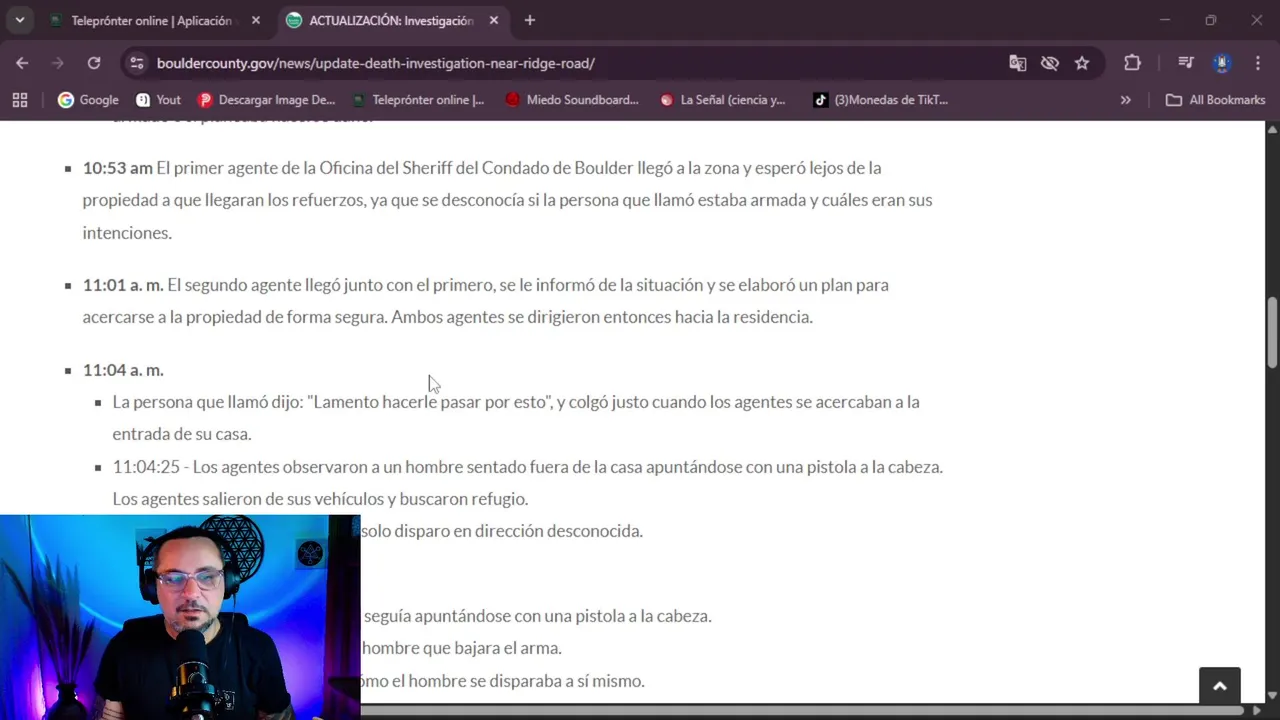Click the 11:04 a. m. timestamp heading
1280x720 pixels.
[122, 370]
